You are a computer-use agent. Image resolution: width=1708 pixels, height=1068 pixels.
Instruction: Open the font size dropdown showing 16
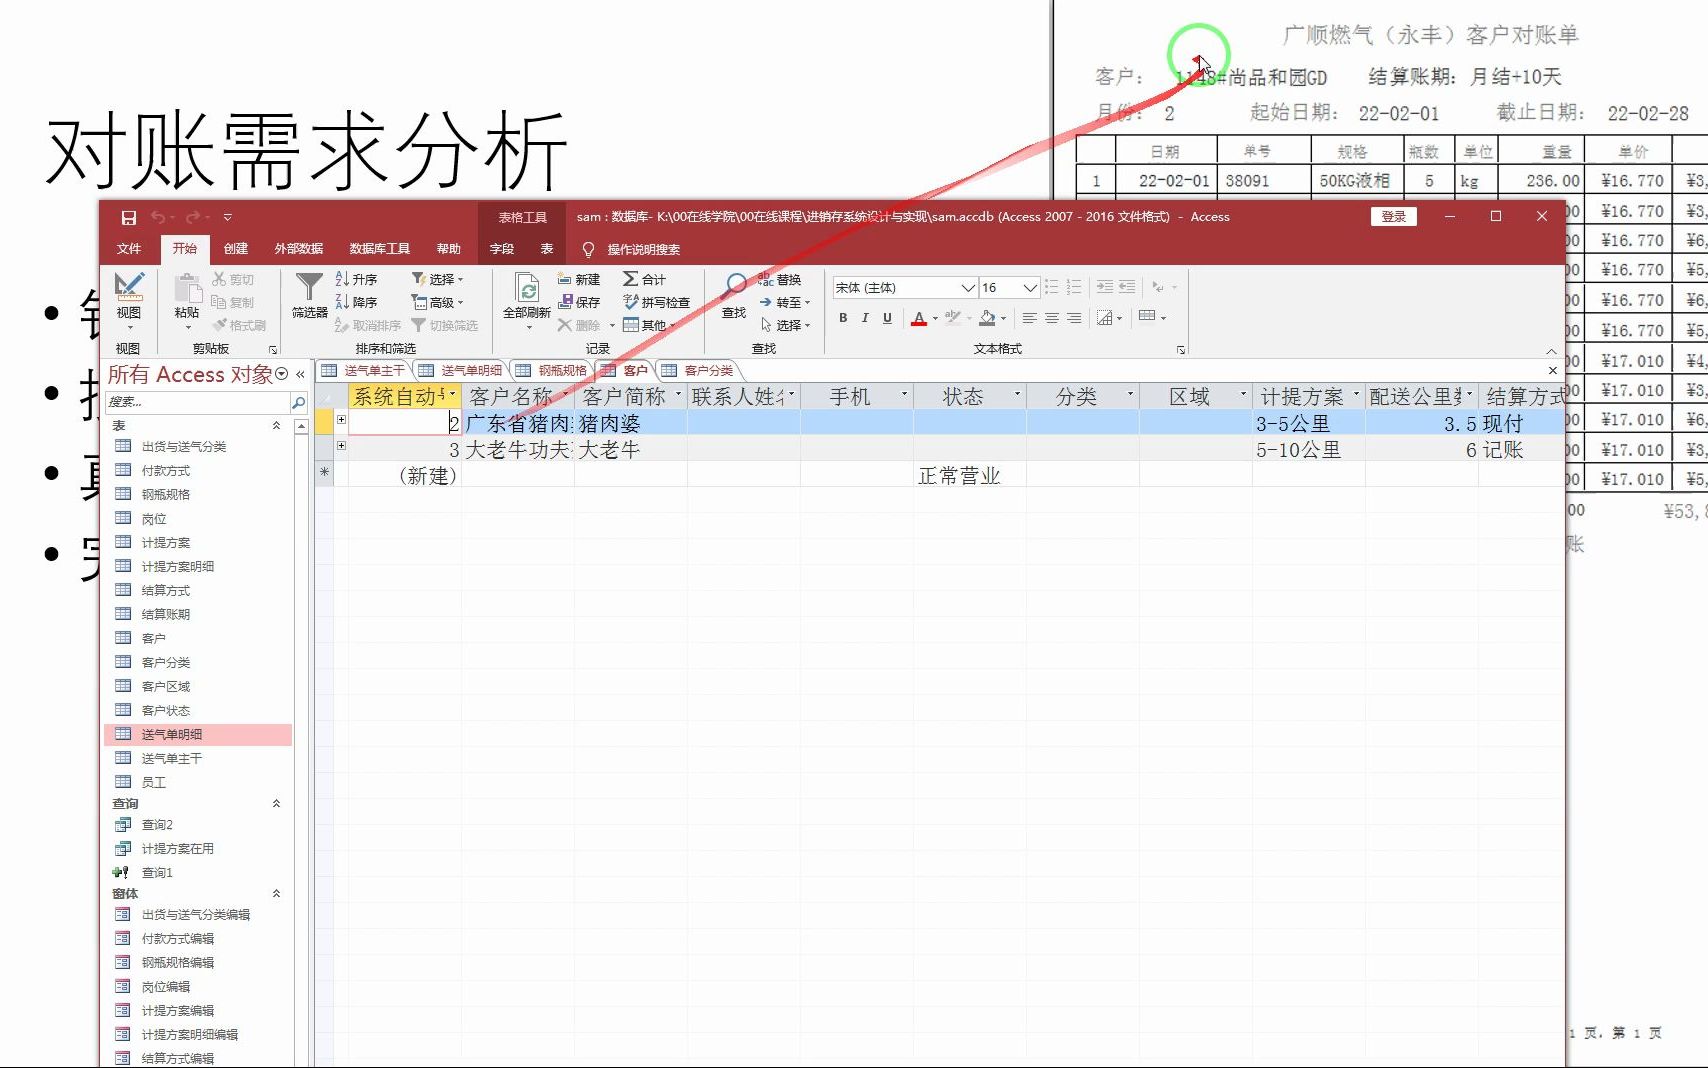point(1029,287)
